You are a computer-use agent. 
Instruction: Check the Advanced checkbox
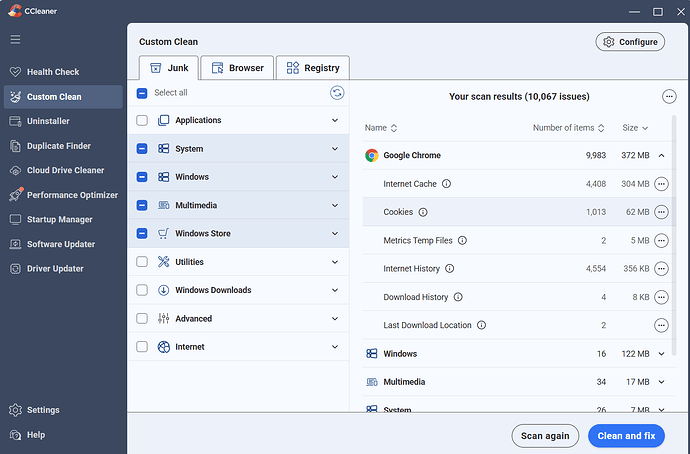click(142, 319)
